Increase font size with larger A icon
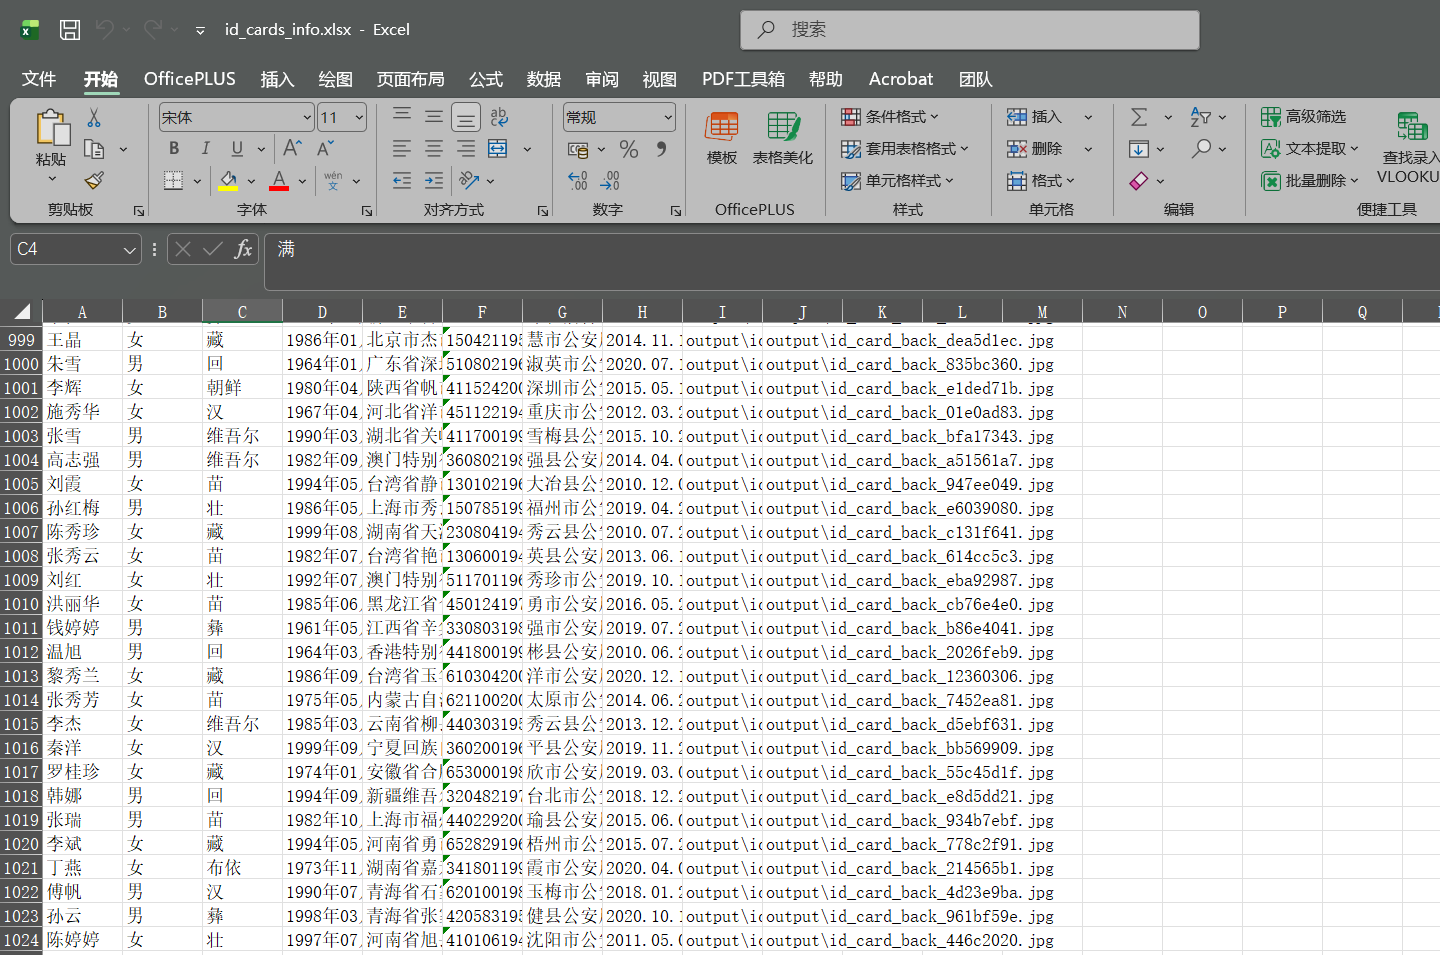 (292, 149)
